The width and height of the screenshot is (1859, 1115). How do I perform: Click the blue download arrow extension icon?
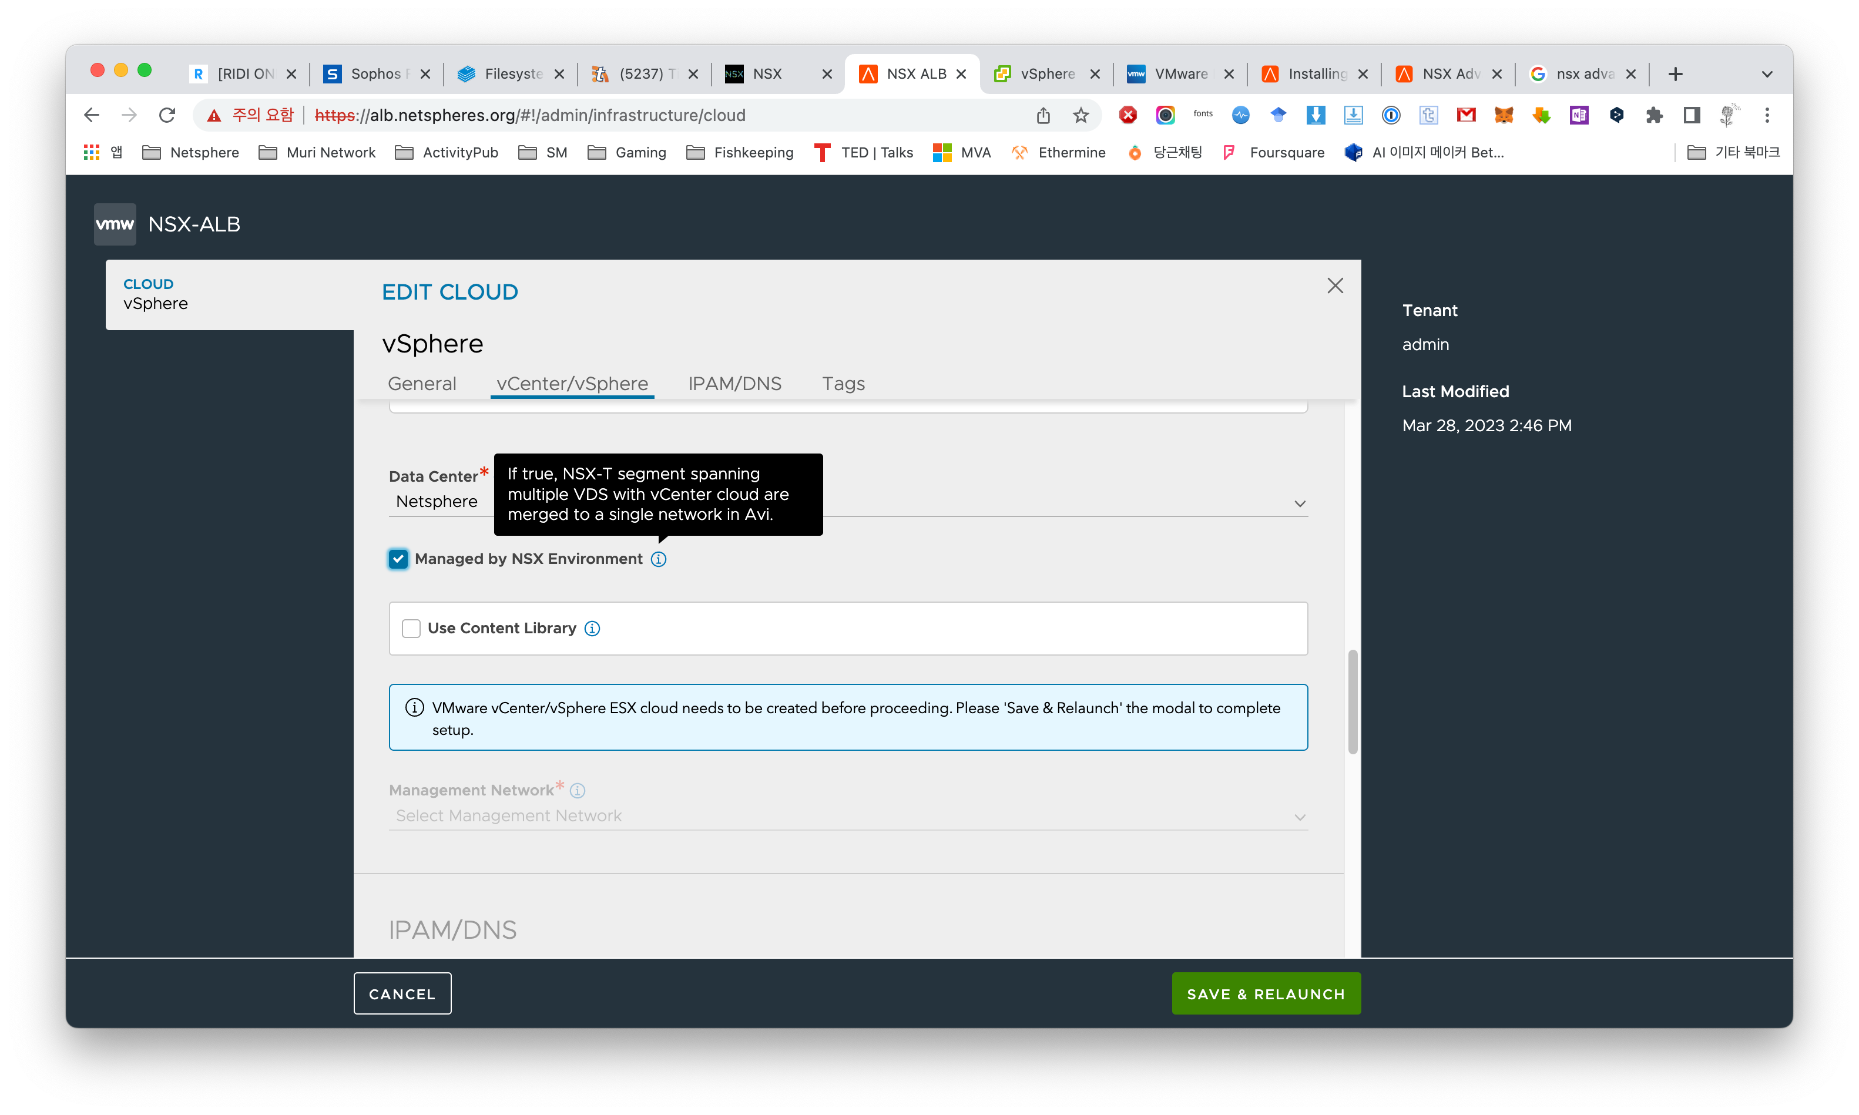pyautogui.click(x=1316, y=115)
